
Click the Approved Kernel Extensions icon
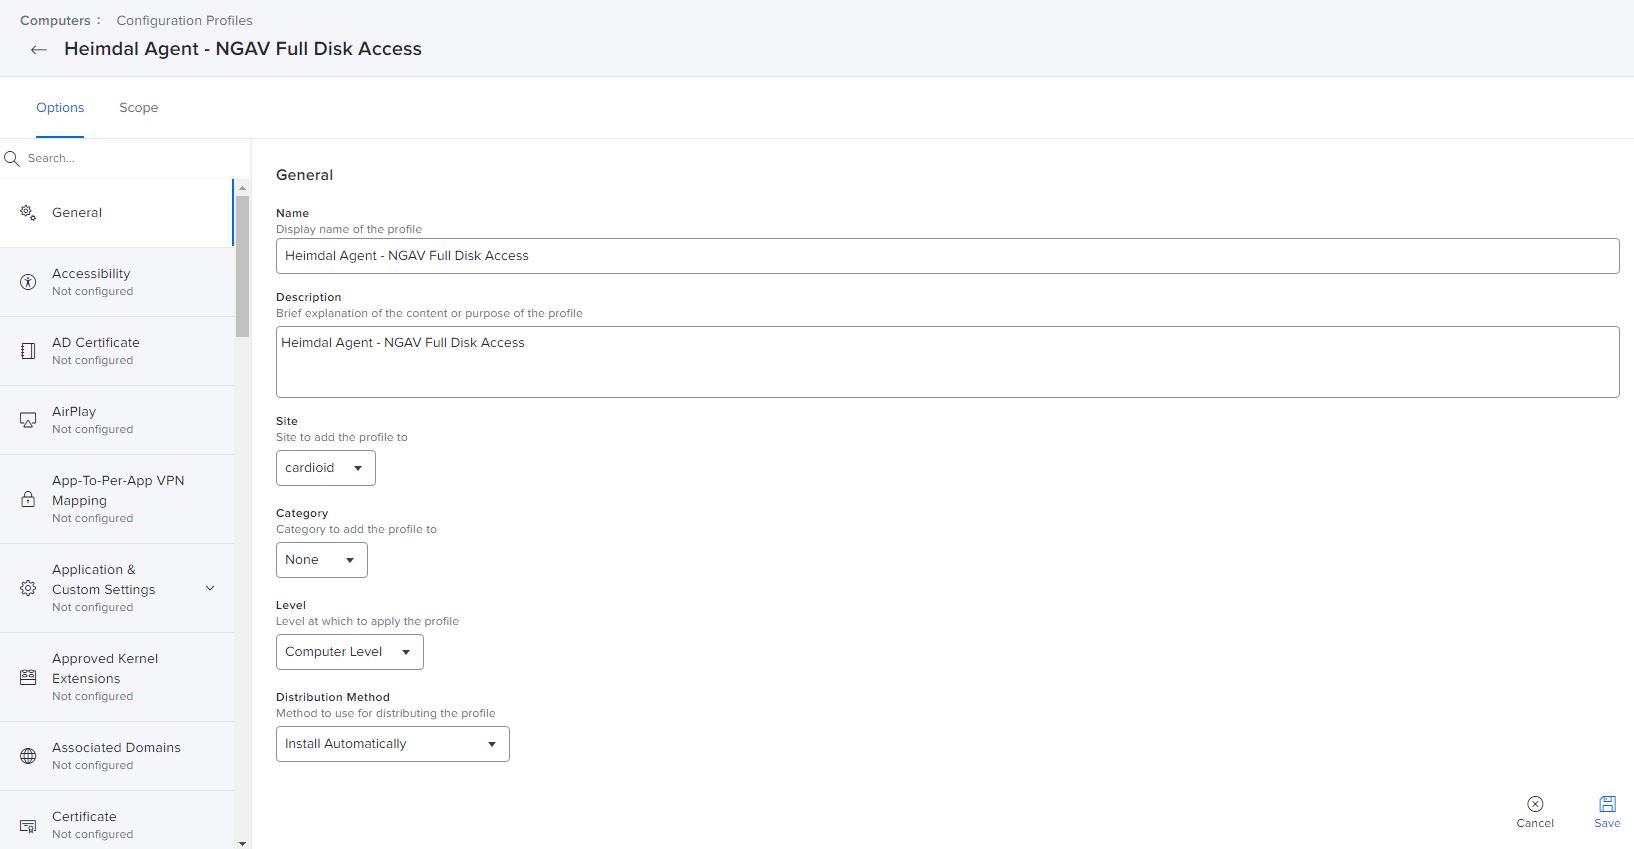pos(28,677)
